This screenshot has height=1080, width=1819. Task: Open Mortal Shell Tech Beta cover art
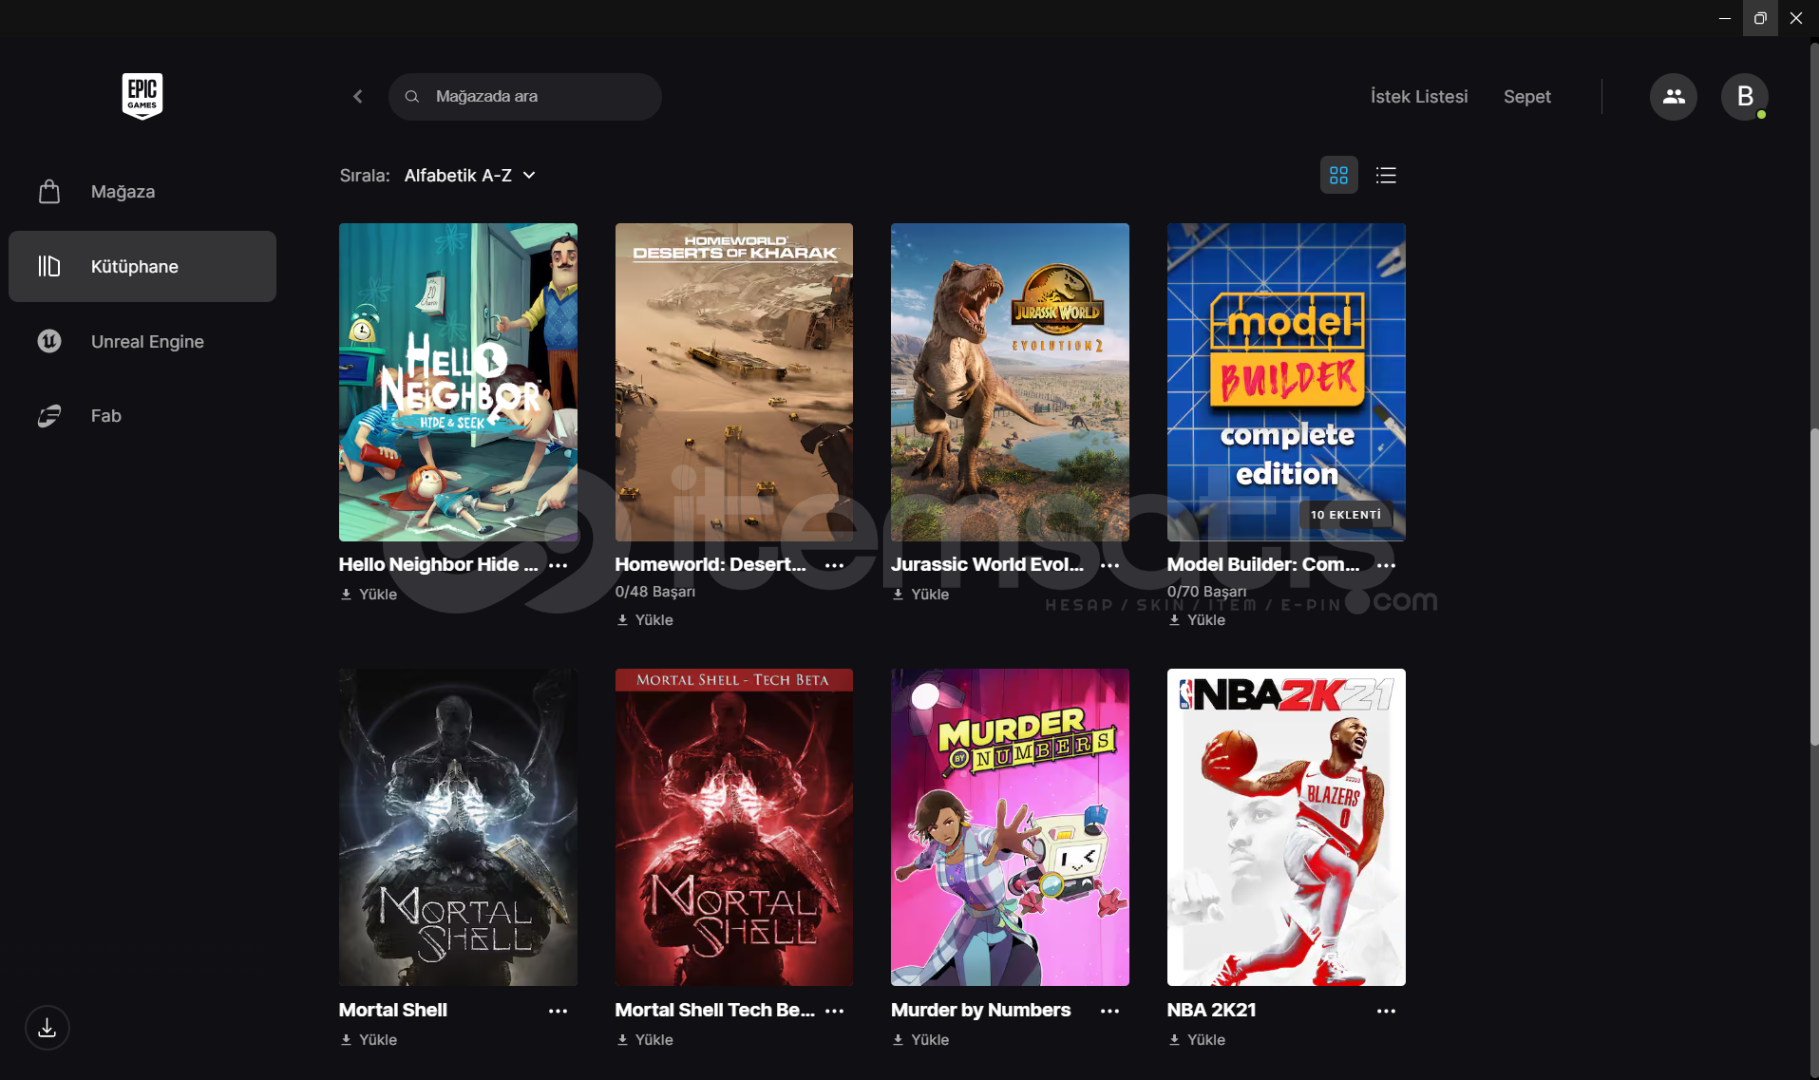734,827
